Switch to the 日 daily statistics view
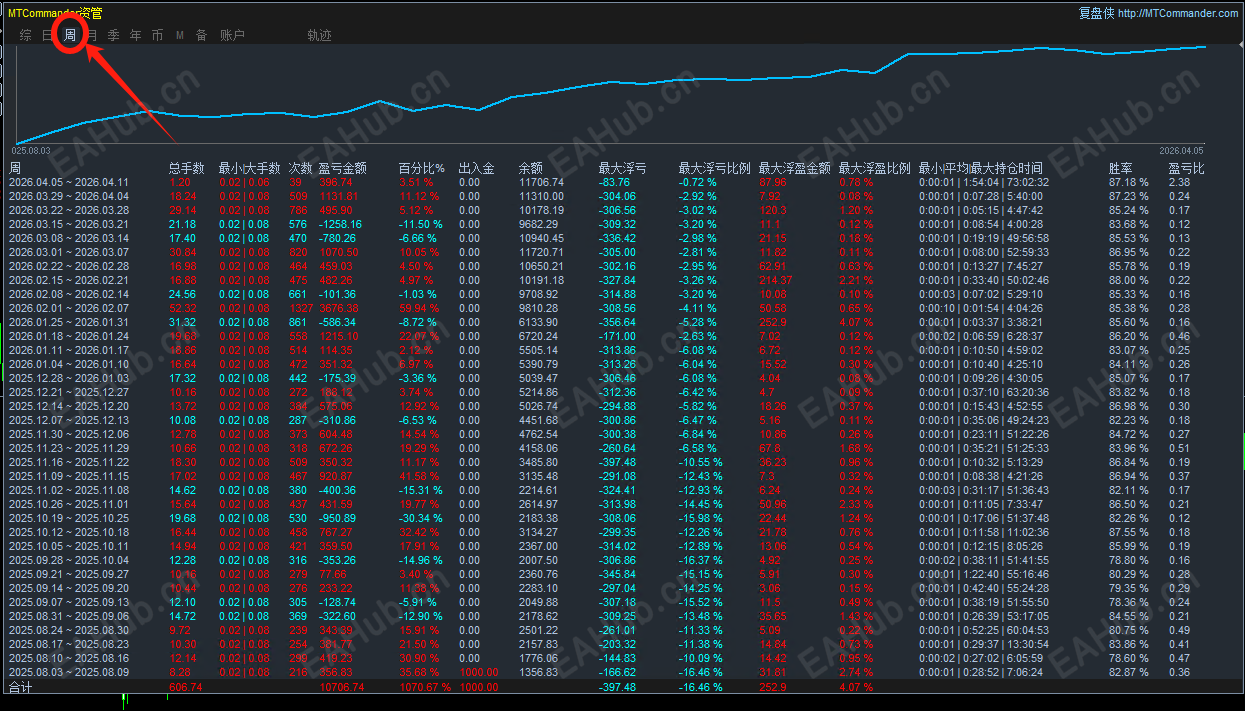Viewport: 1245px width, 711px height. (x=46, y=34)
